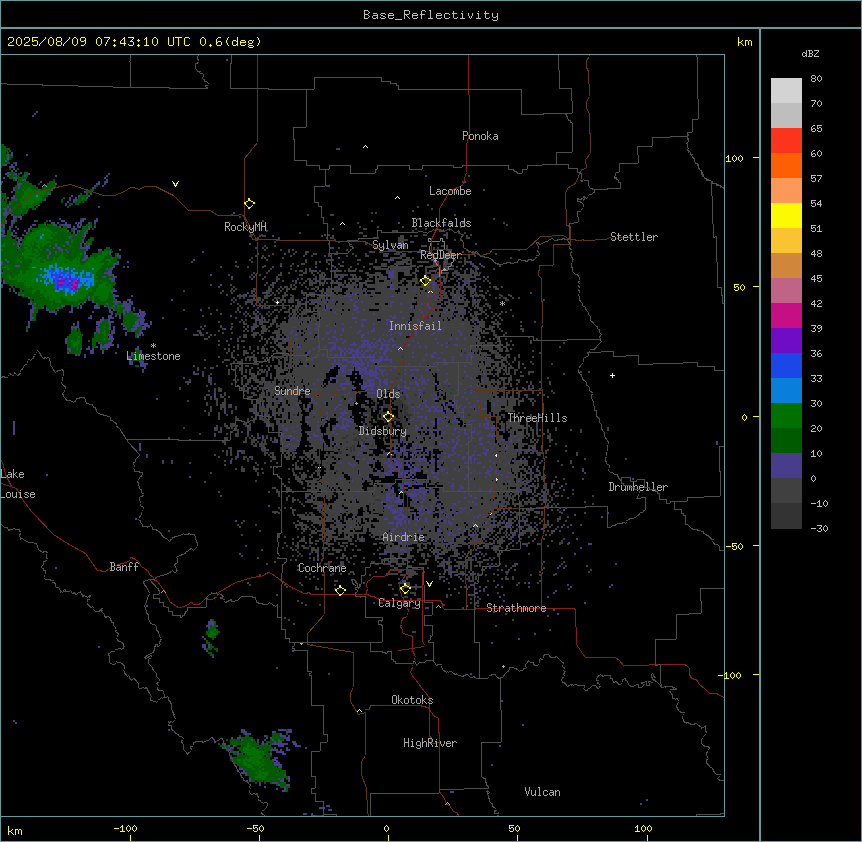
Task: Select the yellow diamond between Olds and Didsbury
Action: tap(388, 416)
